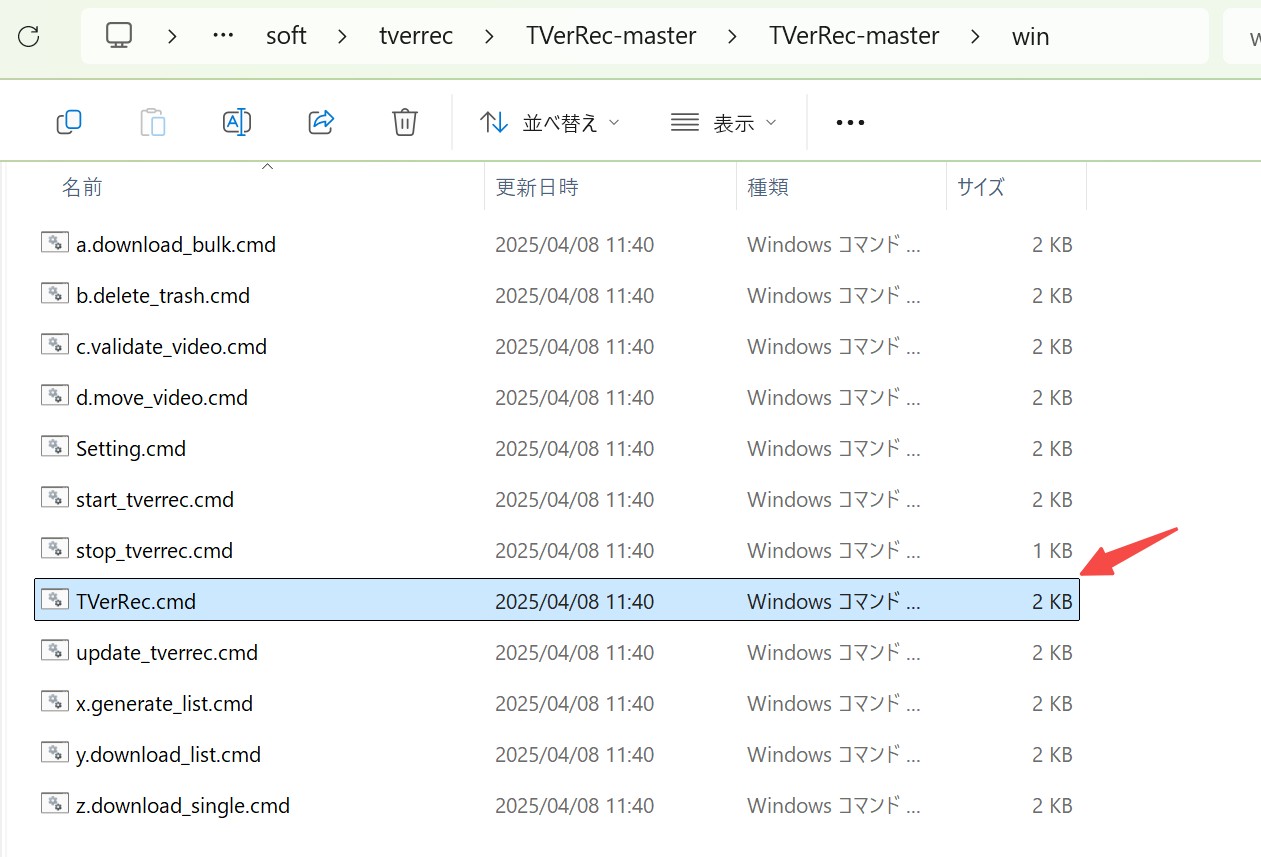1261x857 pixels.
Task: Click the win folder in breadcrumb
Action: pyautogui.click(x=1030, y=37)
